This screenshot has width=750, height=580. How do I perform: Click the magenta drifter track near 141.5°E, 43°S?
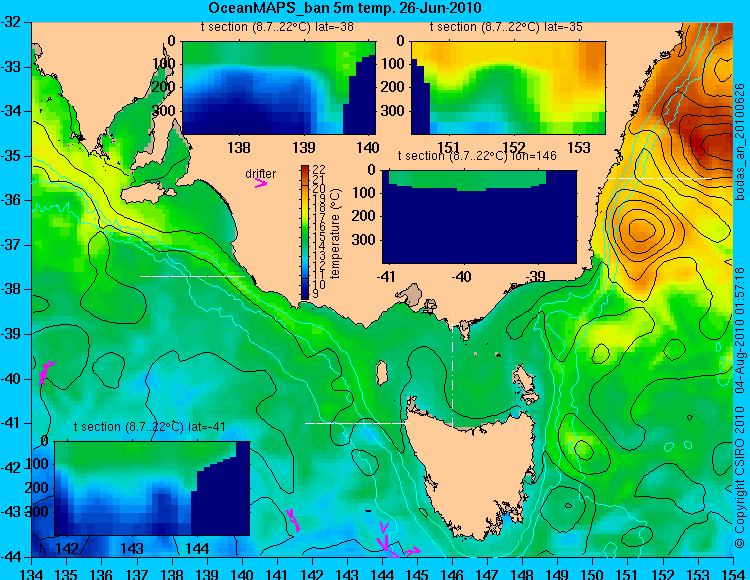(293, 520)
